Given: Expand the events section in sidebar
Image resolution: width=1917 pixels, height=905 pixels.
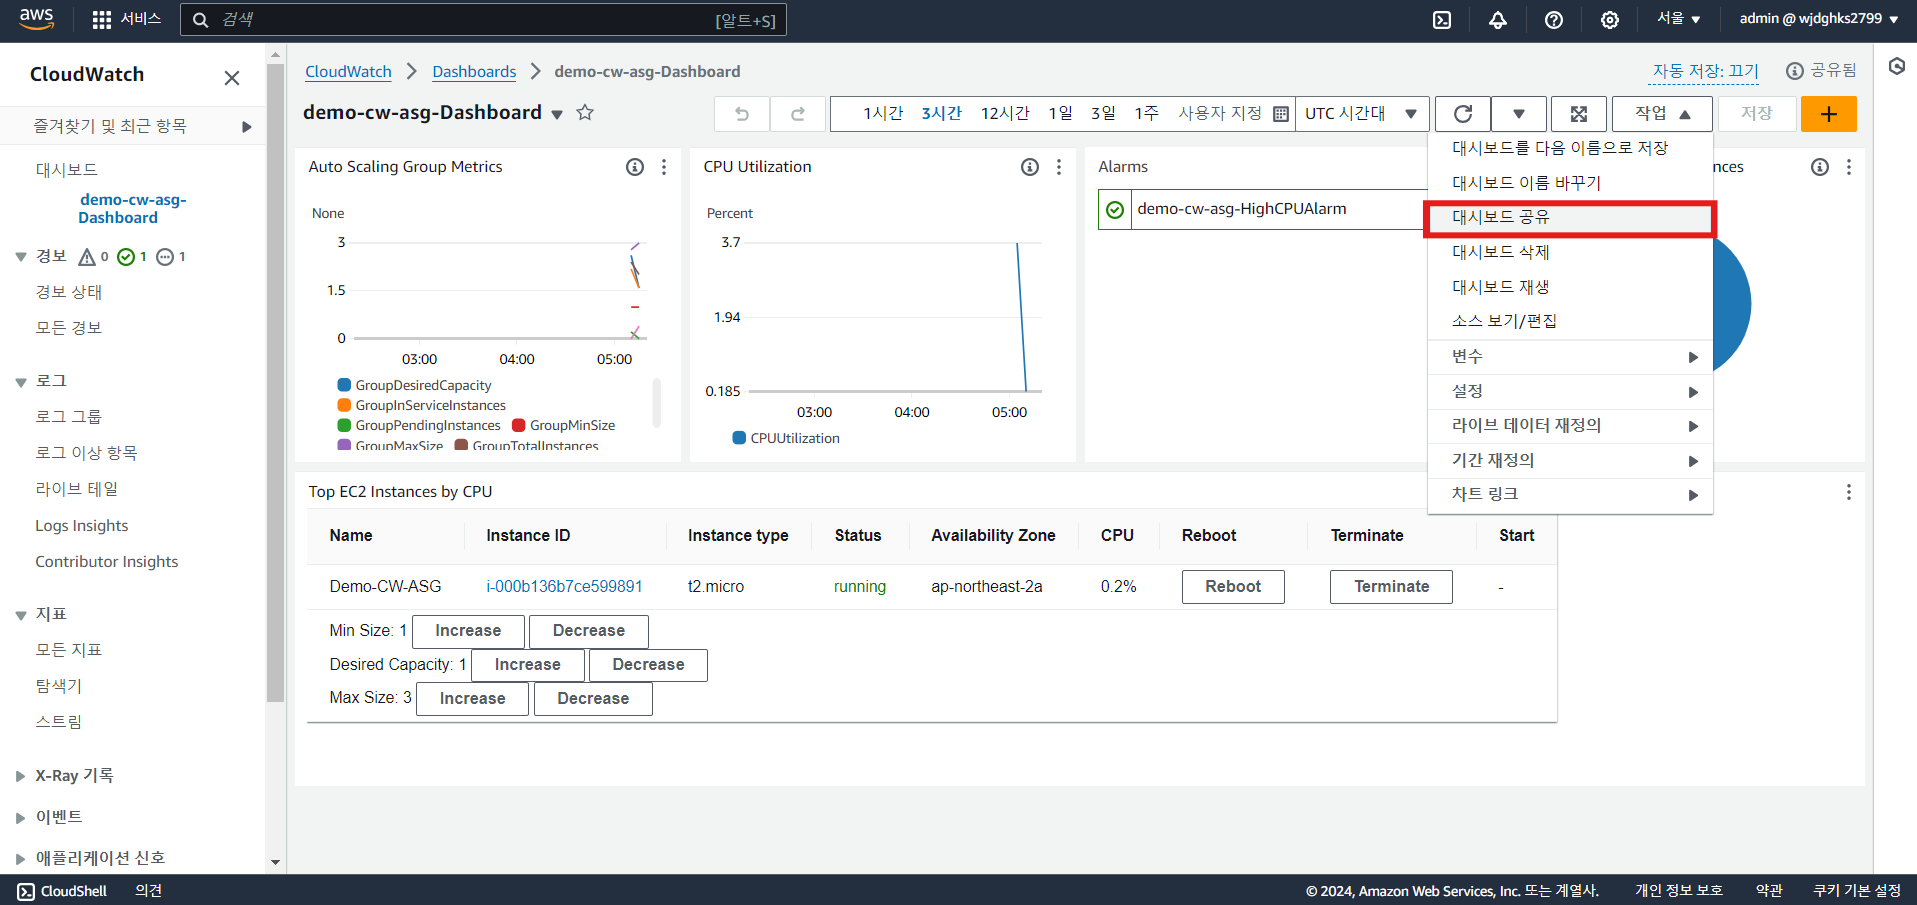Looking at the screenshot, I should [21, 818].
